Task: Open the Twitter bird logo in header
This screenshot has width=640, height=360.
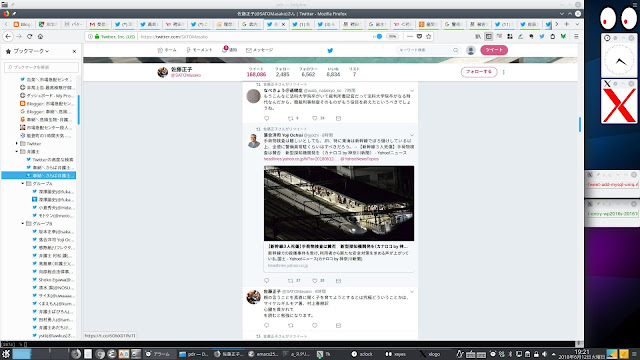Action: [x=330, y=50]
